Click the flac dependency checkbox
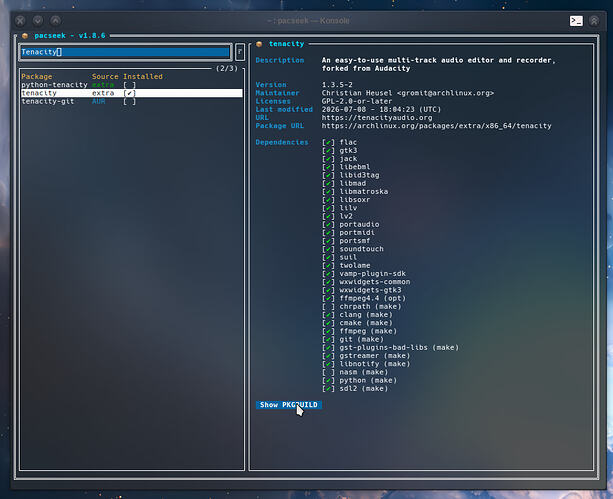The height and width of the screenshot is (499, 613). 328,142
